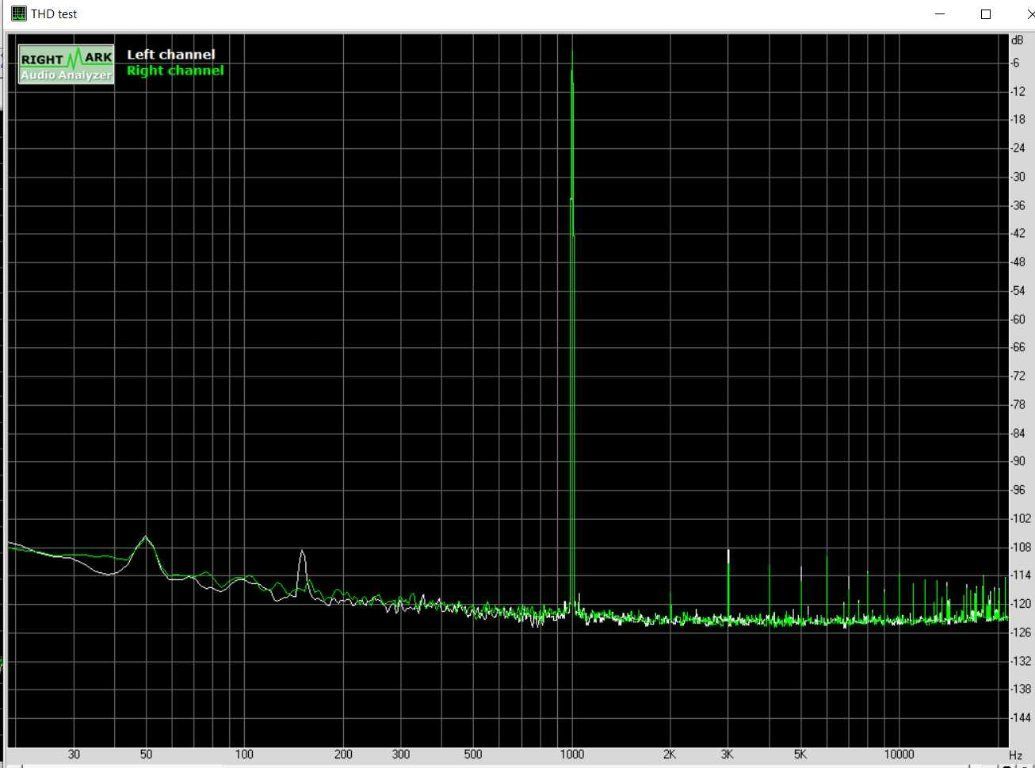Screen dimensions: 1035x768
Task: Click the '30' frequency axis label
Action: click(x=73, y=754)
